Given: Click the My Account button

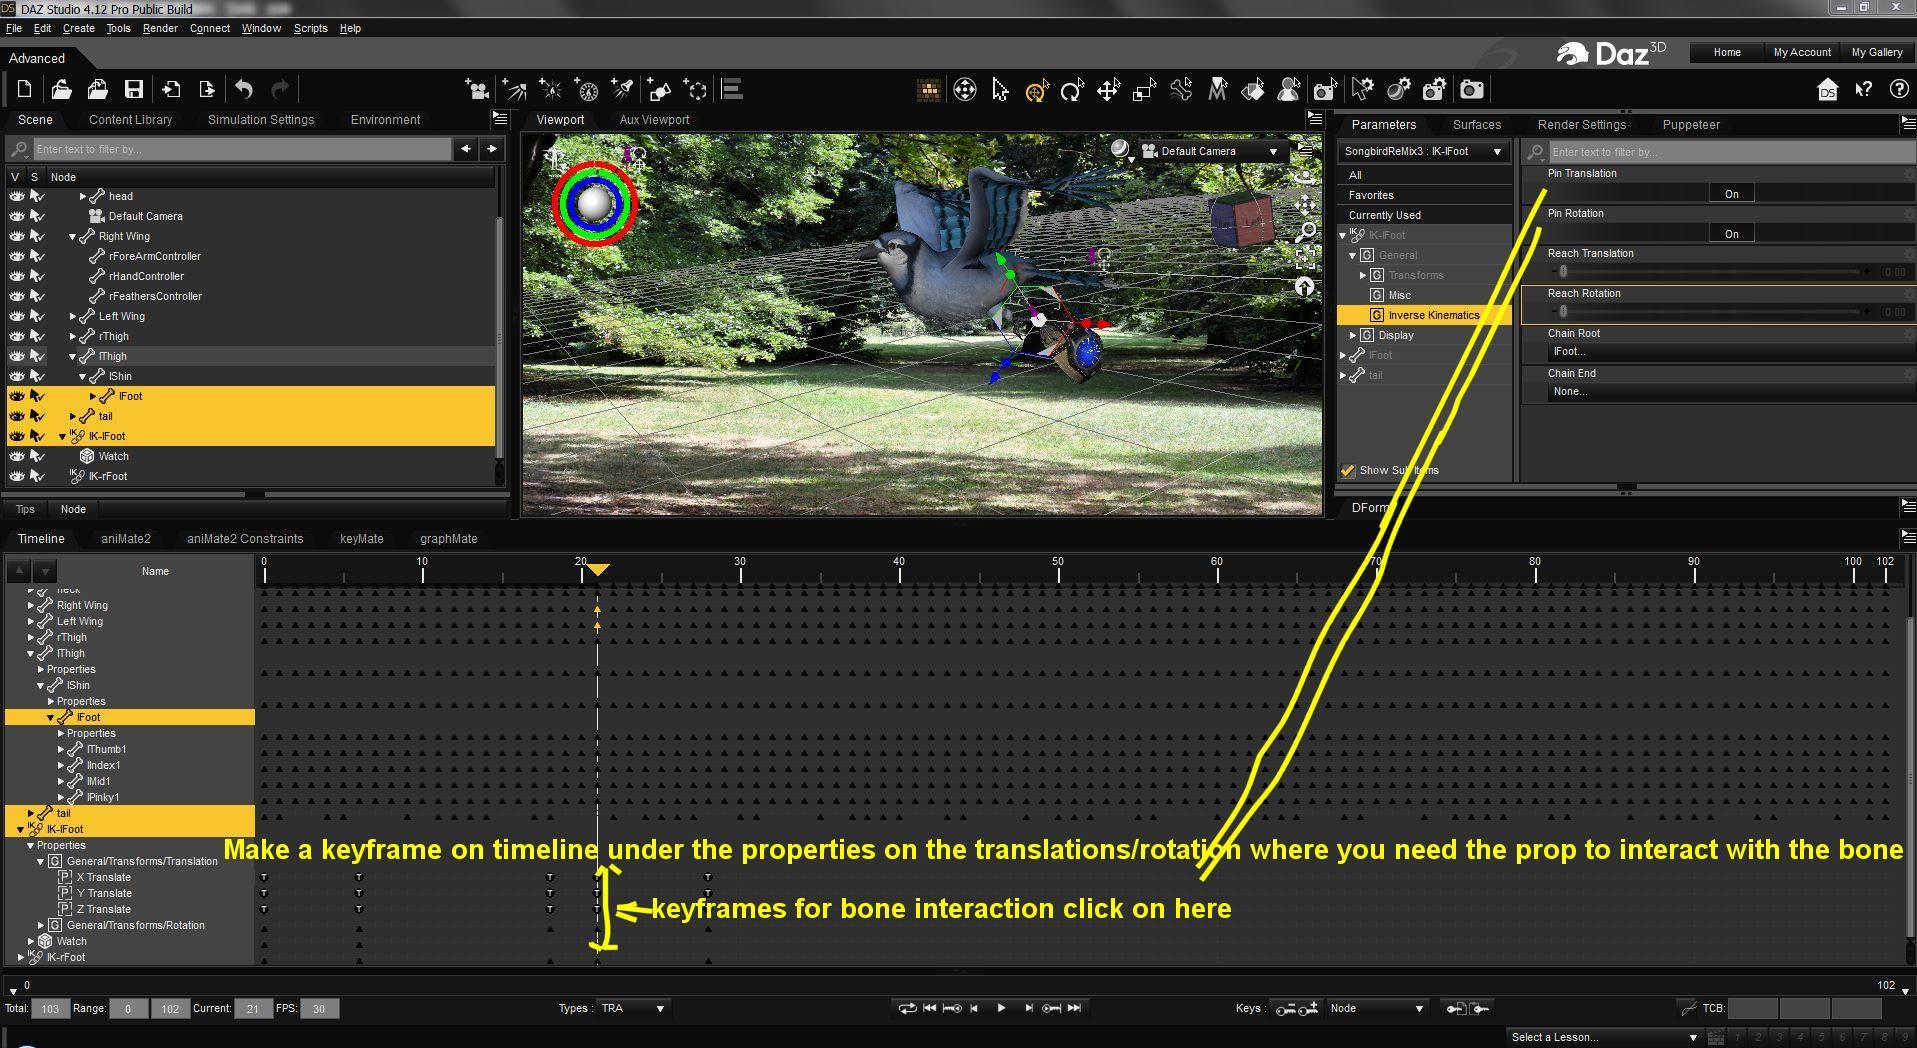Looking at the screenshot, I should click(x=1802, y=52).
